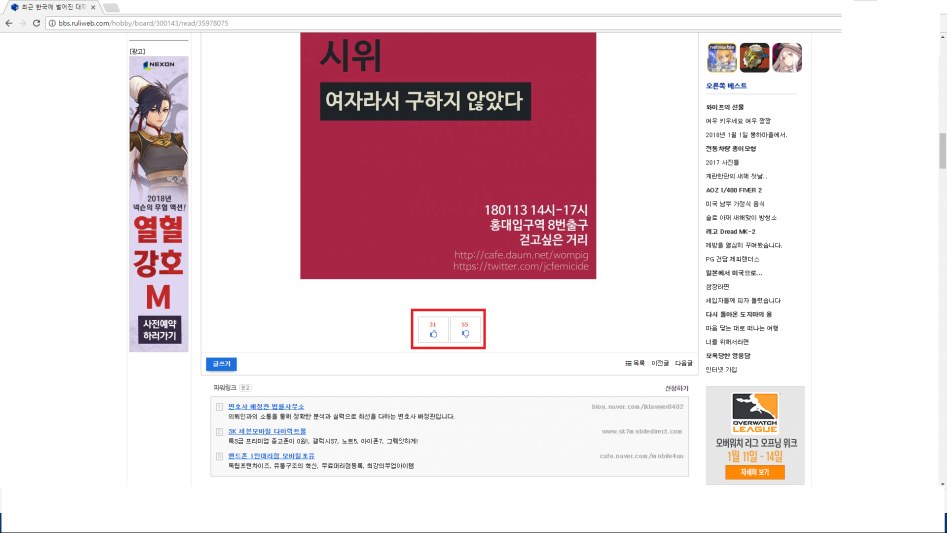The height and width of the screenshot is (533, 947).
Task: Click the cafe.naver.com/mobile4uu URL
Action: pos(641,456)
